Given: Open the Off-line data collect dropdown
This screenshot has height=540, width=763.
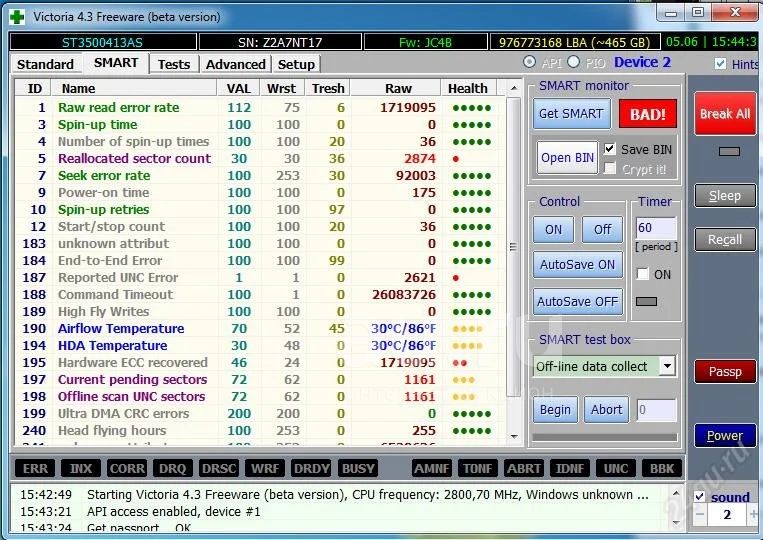Looking at the screenshot, I should tap(668, 366).
